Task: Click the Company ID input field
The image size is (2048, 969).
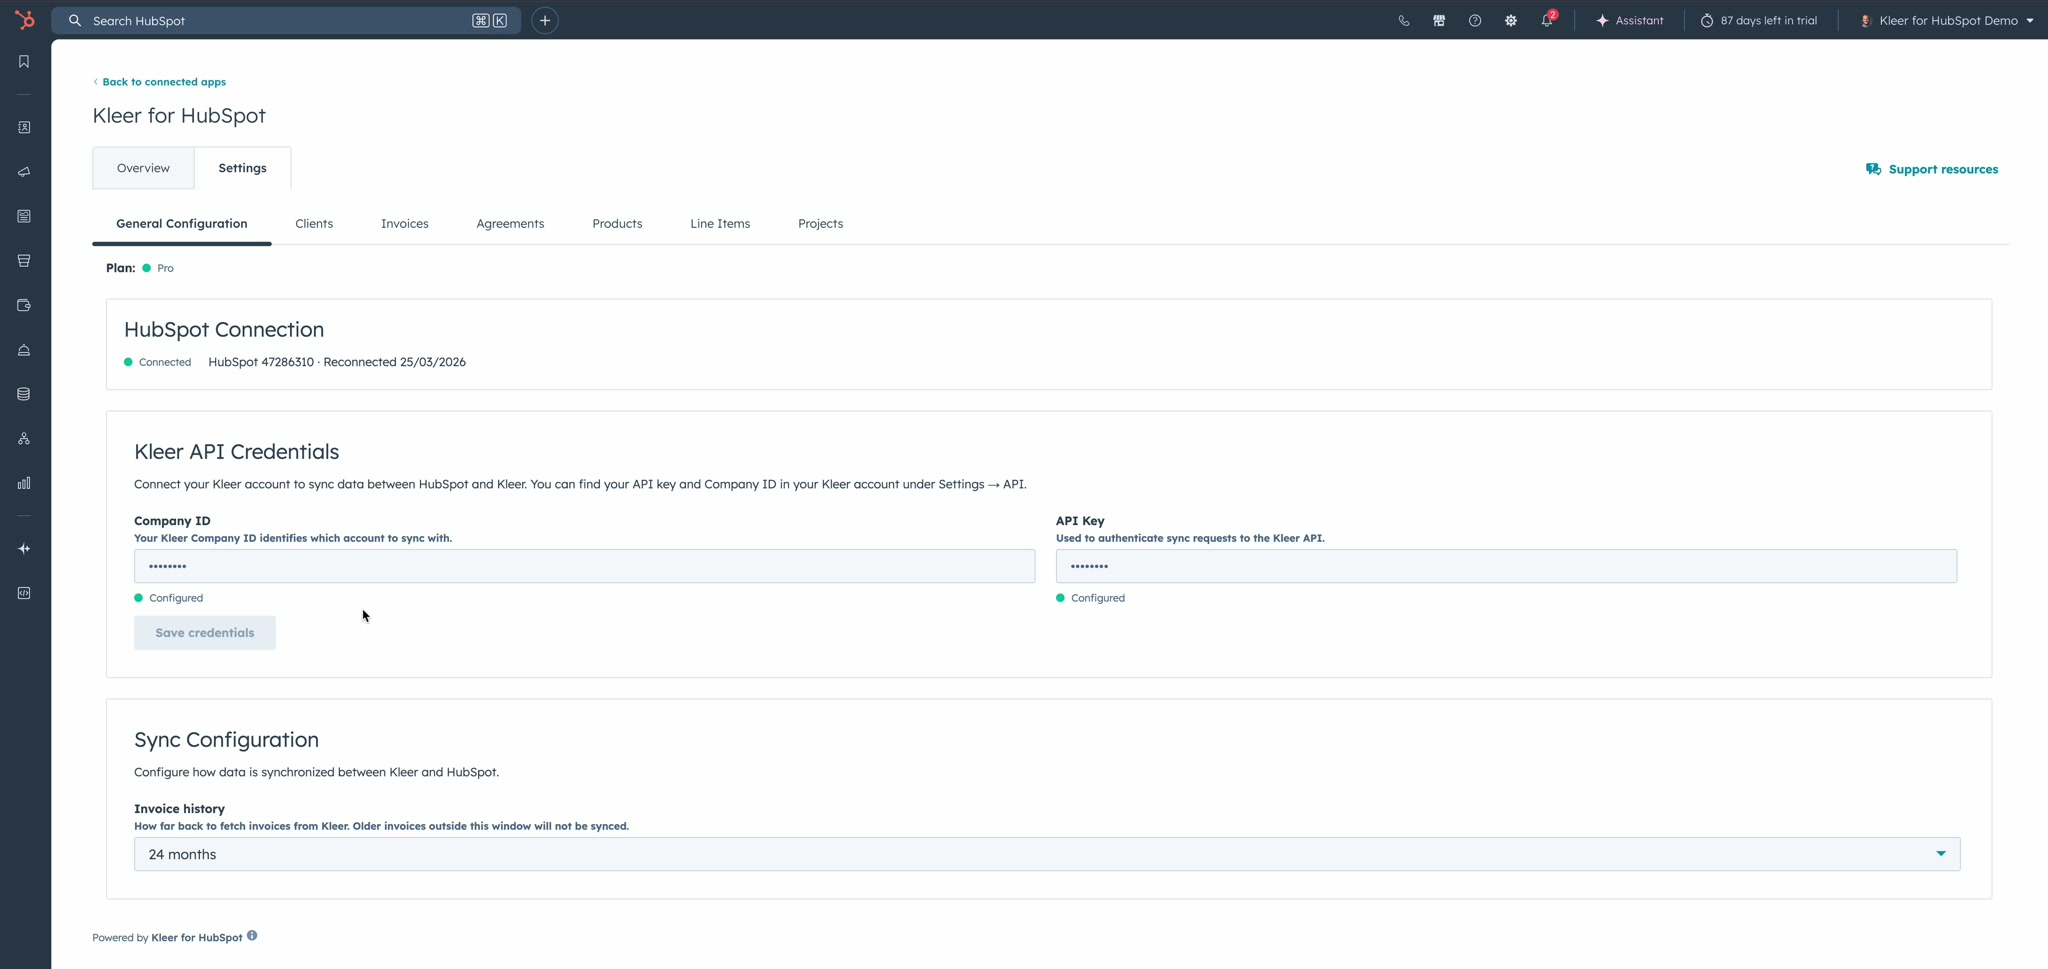Action: pos(584,566)
